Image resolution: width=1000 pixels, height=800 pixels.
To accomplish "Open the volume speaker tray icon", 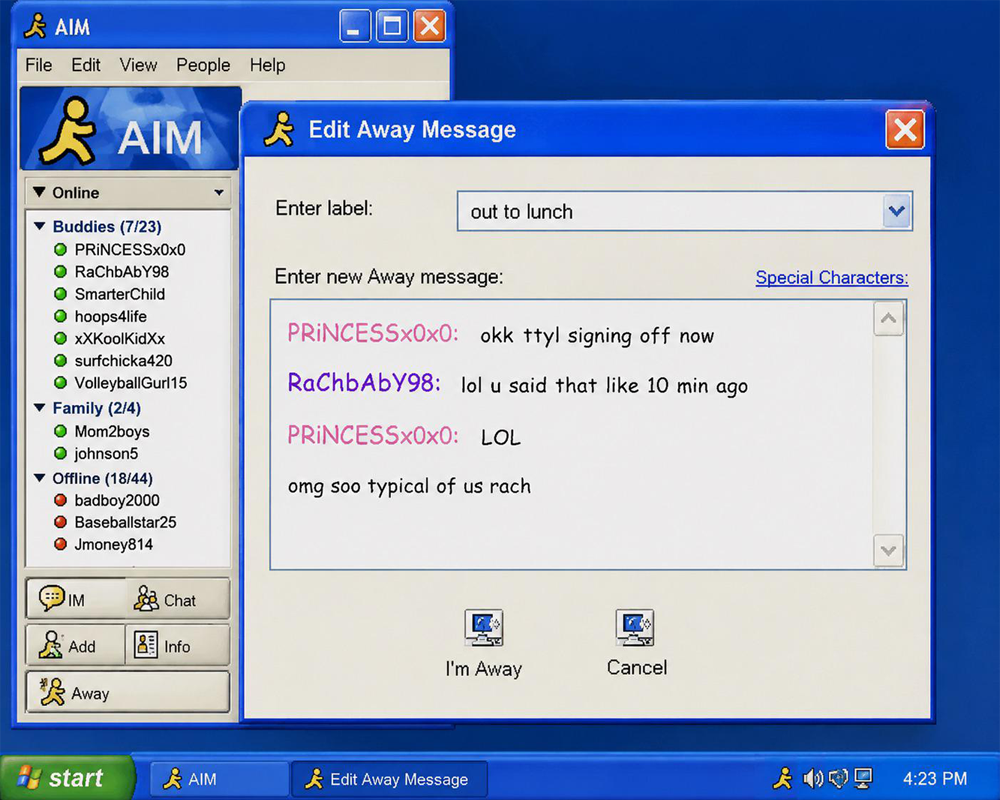I will pos(812,778).
